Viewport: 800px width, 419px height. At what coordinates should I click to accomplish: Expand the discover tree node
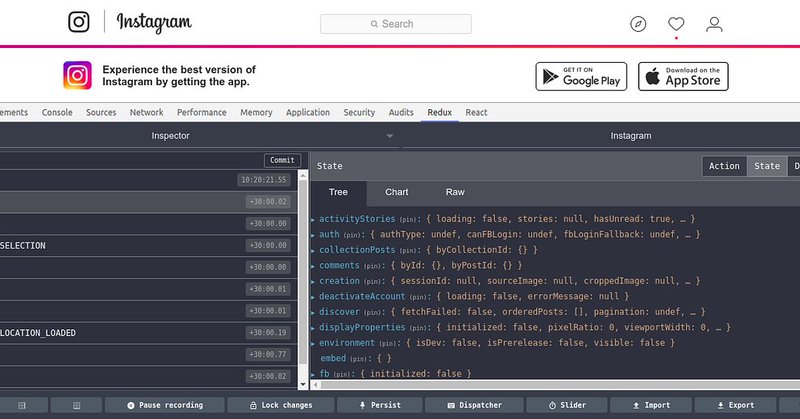[313, 312]
